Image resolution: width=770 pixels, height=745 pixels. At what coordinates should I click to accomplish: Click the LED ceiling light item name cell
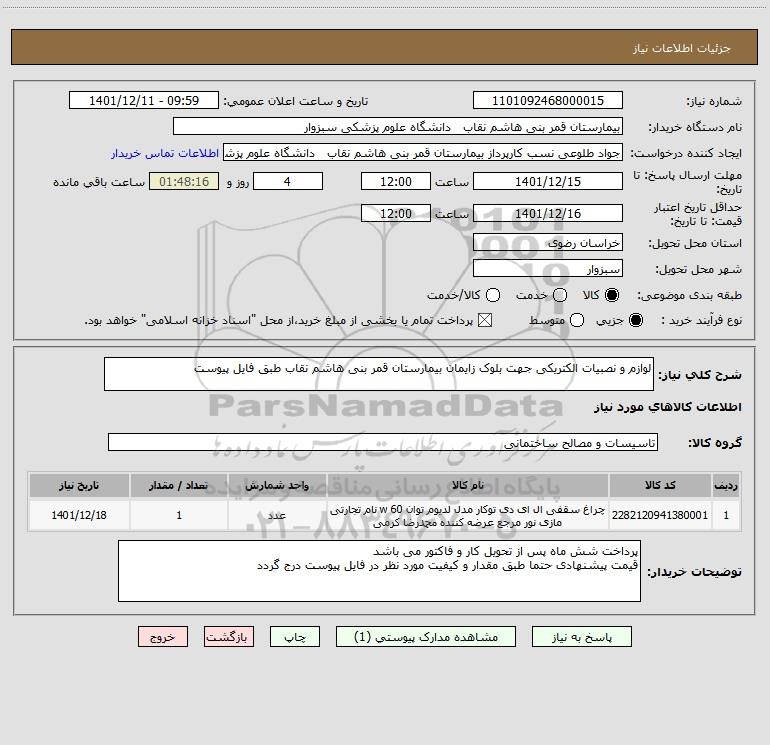pos(468,515)
